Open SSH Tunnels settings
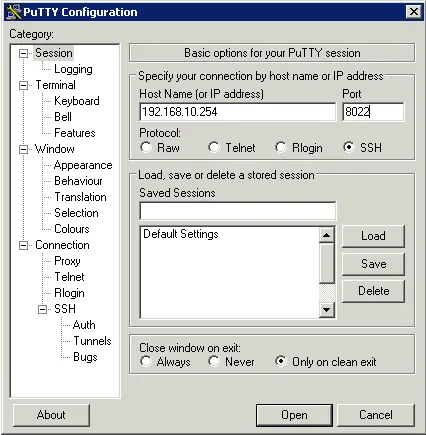This screenshot has height=435, width=426. click(x=92, y=341)
